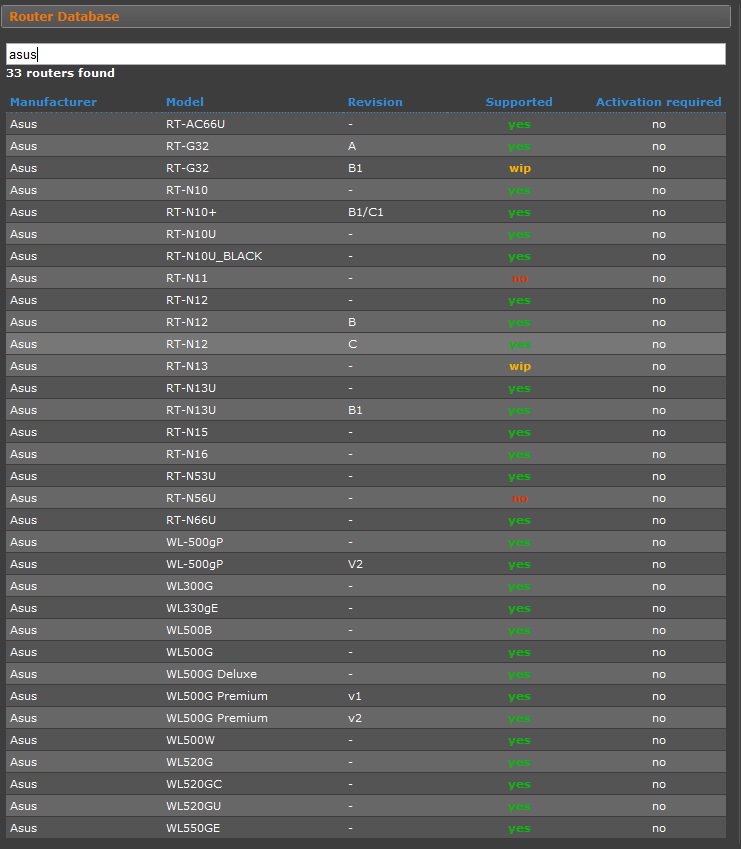Click wip status for RT-G32 B1
This screenshot has width=741, height=849.
[520, 168]
